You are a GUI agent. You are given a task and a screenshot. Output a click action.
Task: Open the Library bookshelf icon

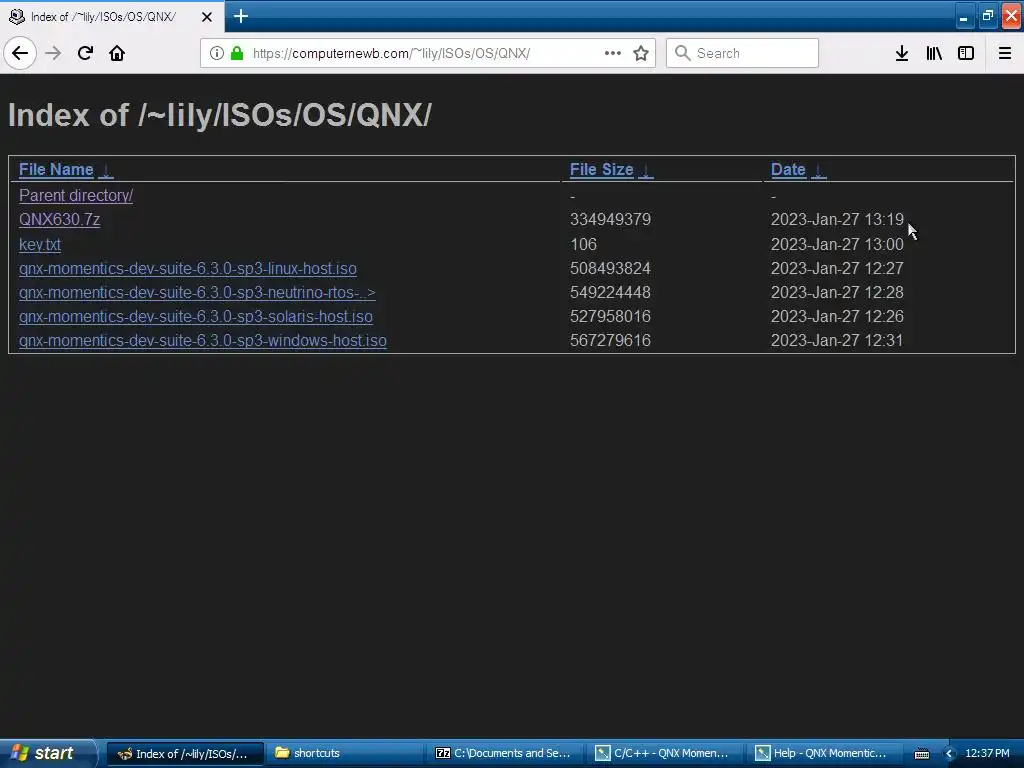tap(934, 53)
